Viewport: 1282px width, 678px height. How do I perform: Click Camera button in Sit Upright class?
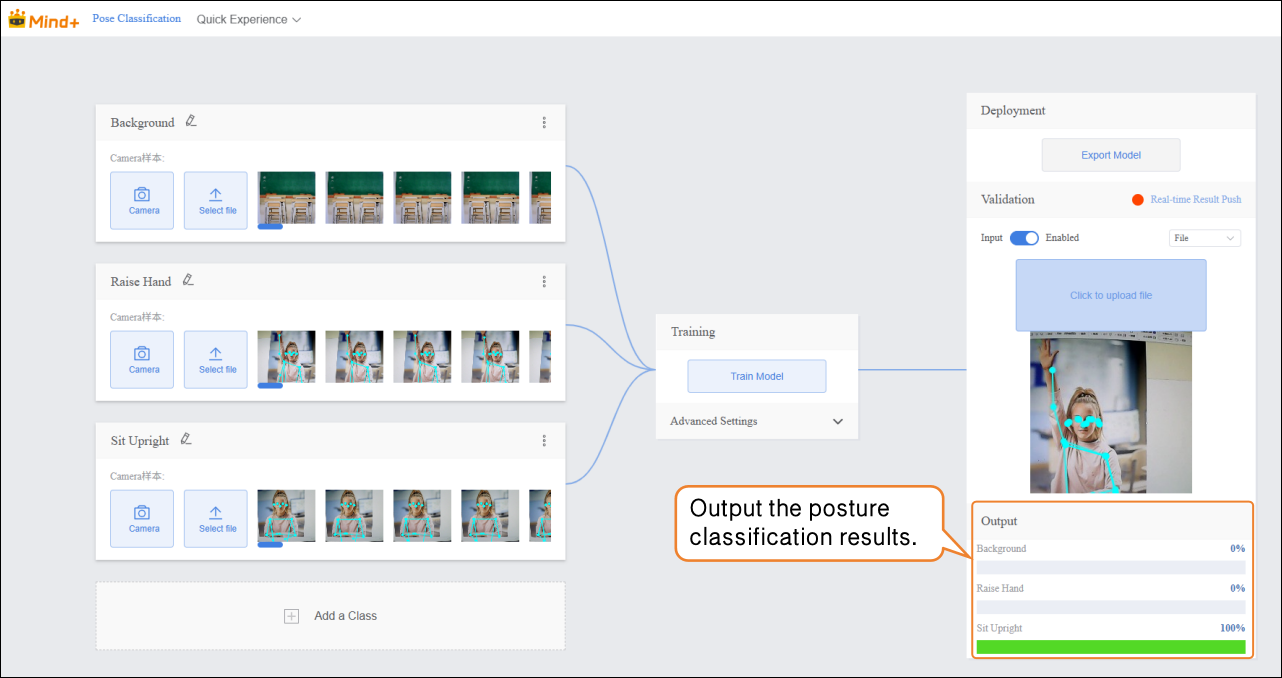142,519
